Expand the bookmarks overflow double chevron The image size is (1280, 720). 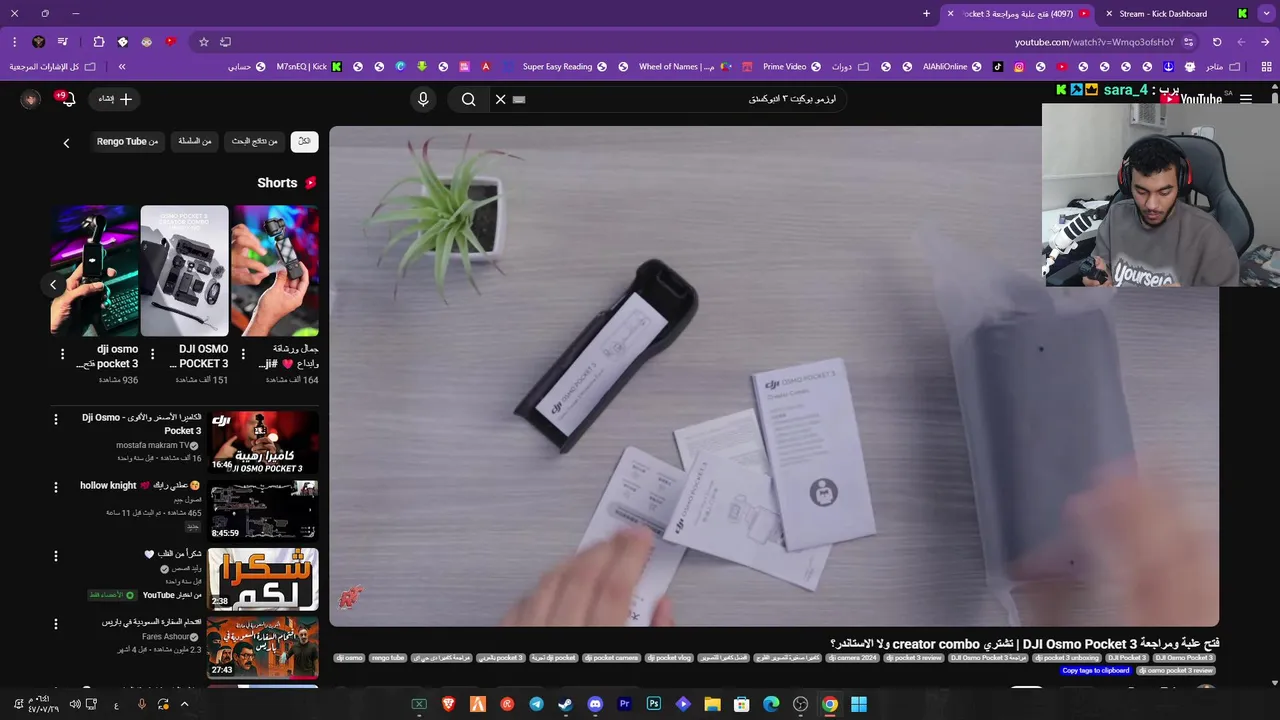(x=122, y=67)
